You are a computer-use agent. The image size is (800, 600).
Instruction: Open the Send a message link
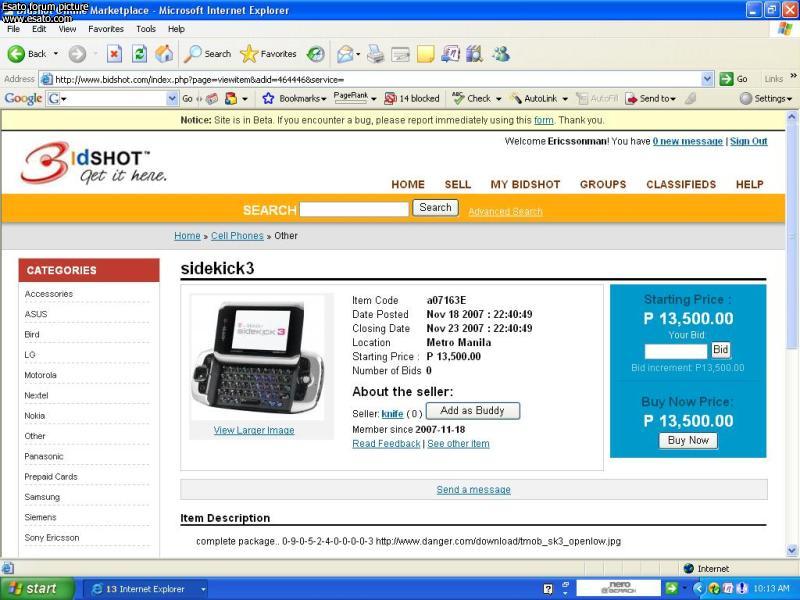click(x=473, y=490)
